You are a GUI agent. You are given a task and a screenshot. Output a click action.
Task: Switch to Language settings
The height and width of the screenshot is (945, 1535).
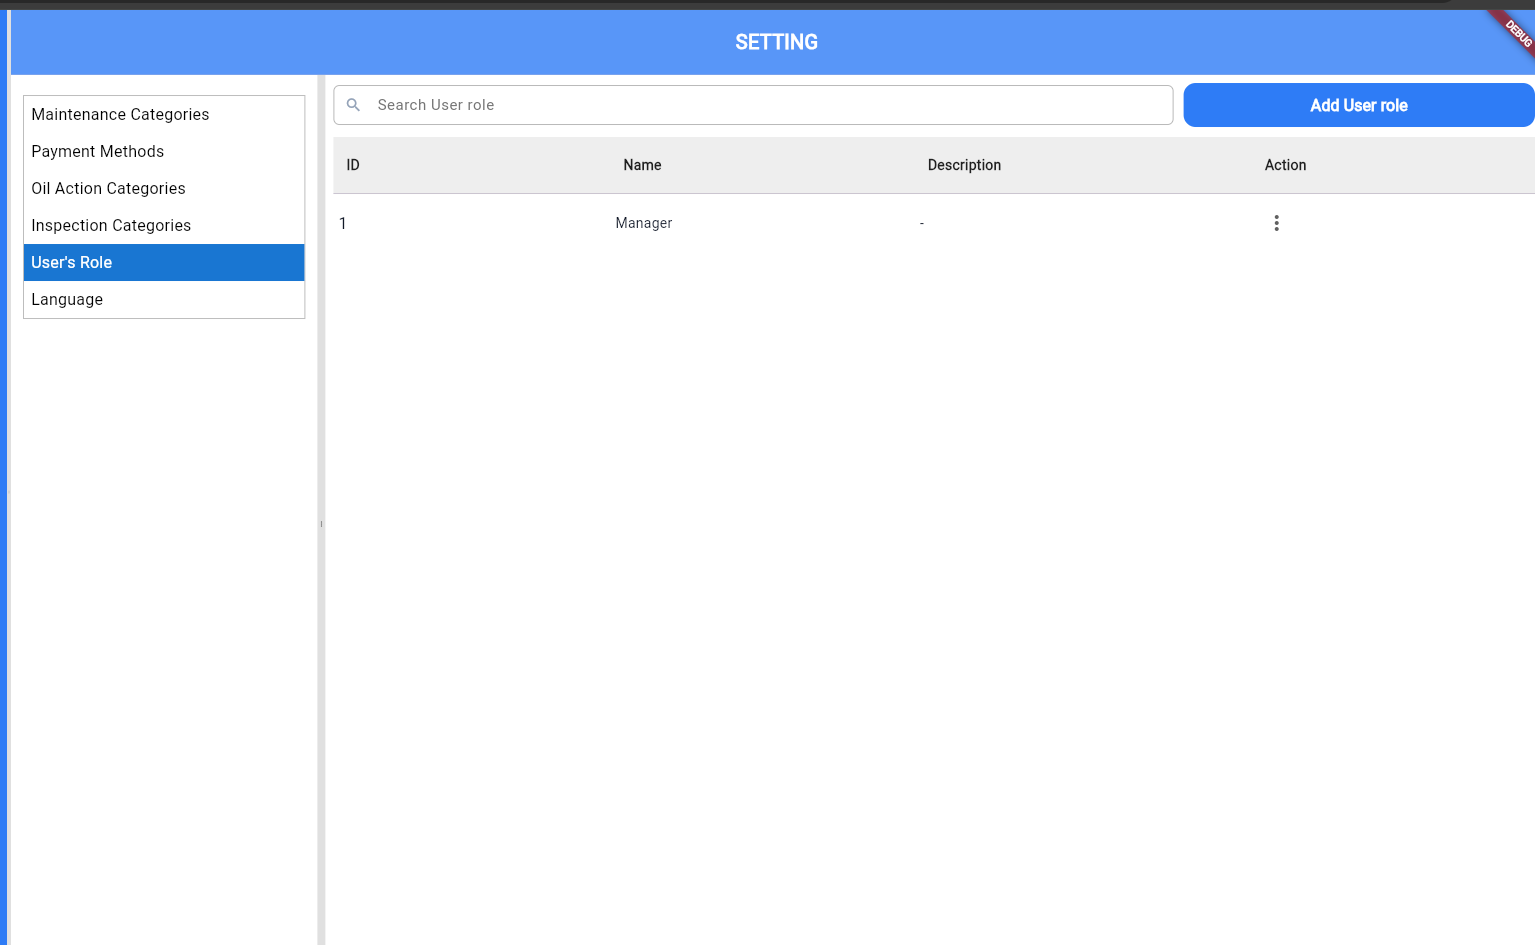point(67,300)
